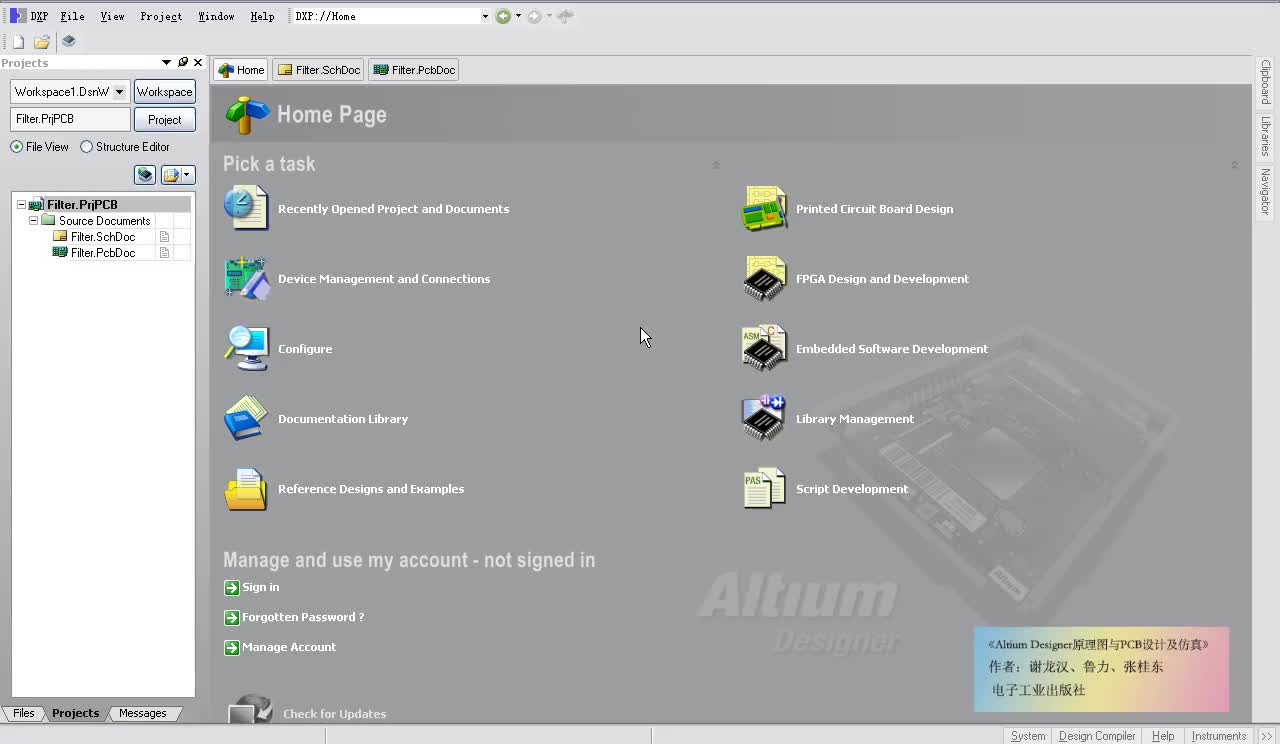Open the Navigator side panel
This screenshot has width=1280, height=744.
tap(1265, 192)
